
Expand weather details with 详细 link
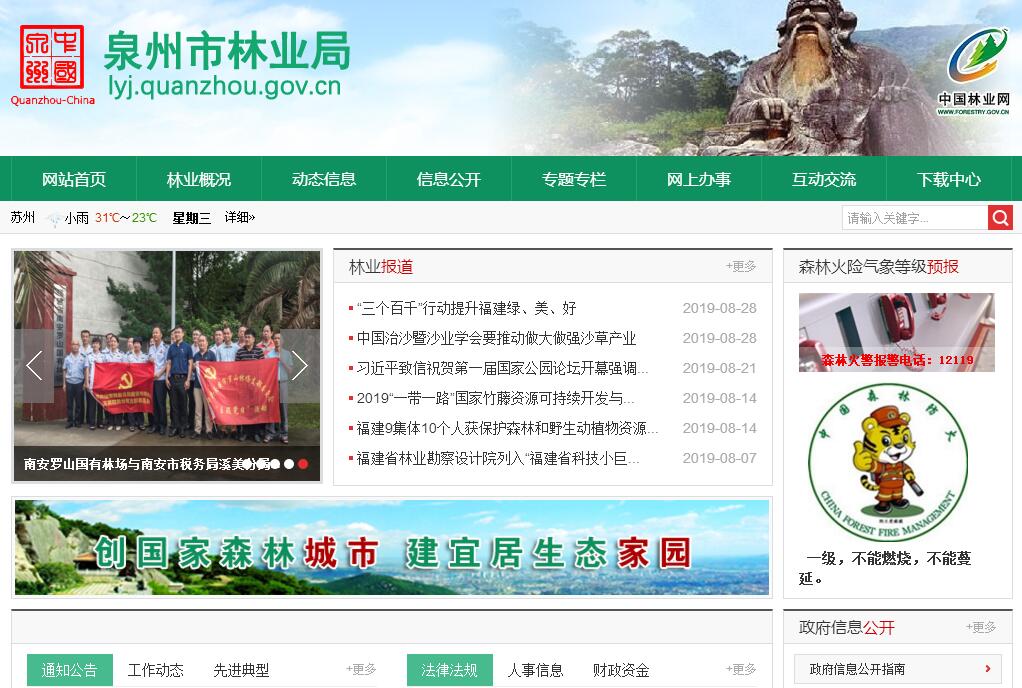tap(239, 218)
